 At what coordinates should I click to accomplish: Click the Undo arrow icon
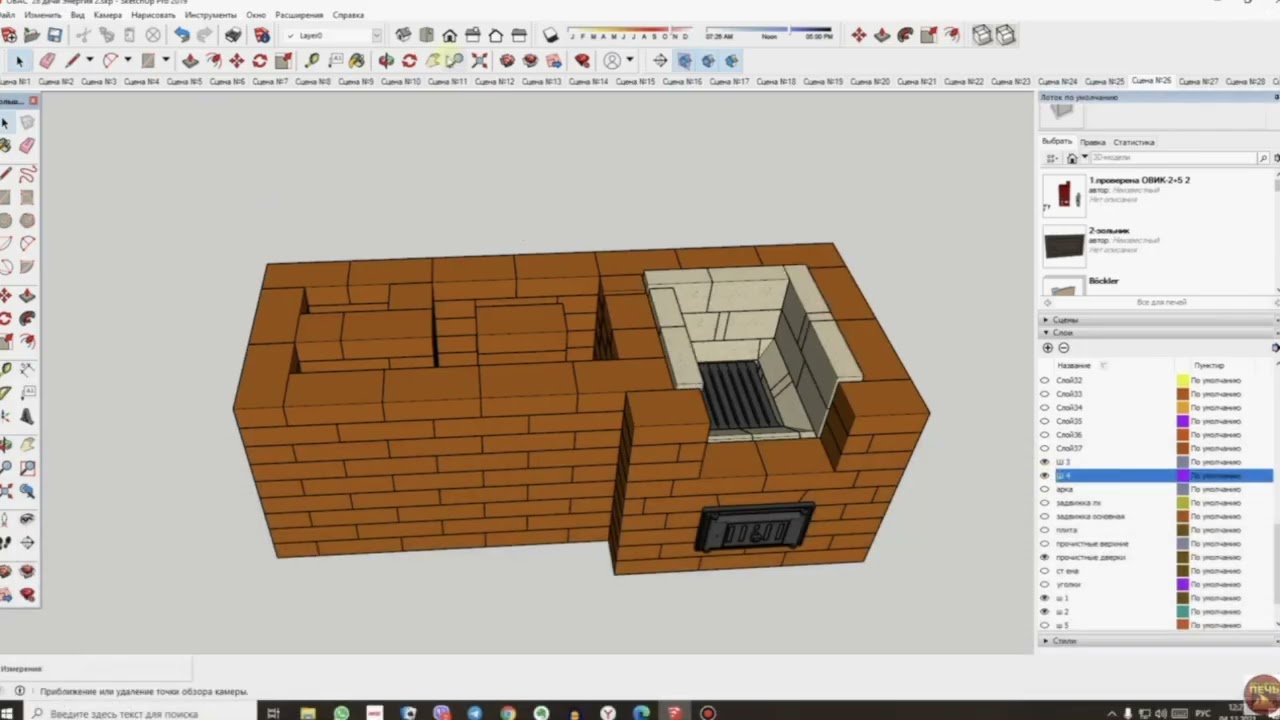181,35
